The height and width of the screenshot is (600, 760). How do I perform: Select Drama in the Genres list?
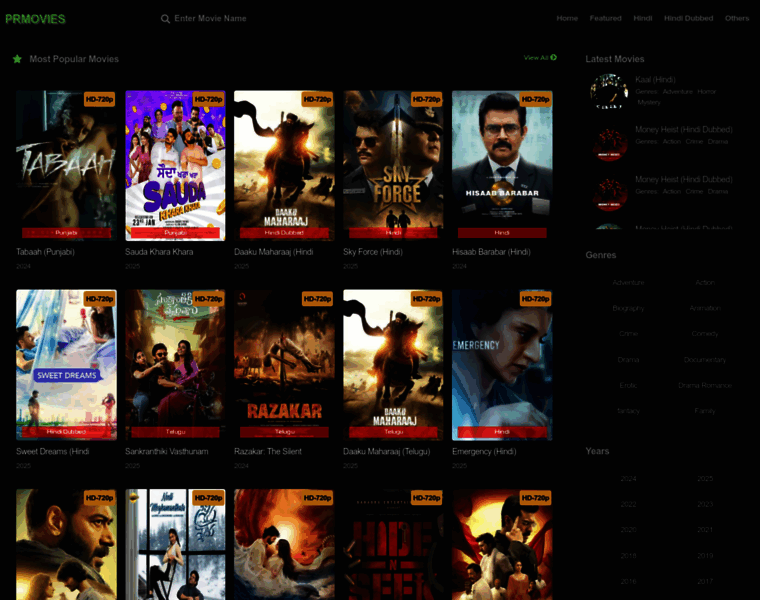(x=628, y=360)
